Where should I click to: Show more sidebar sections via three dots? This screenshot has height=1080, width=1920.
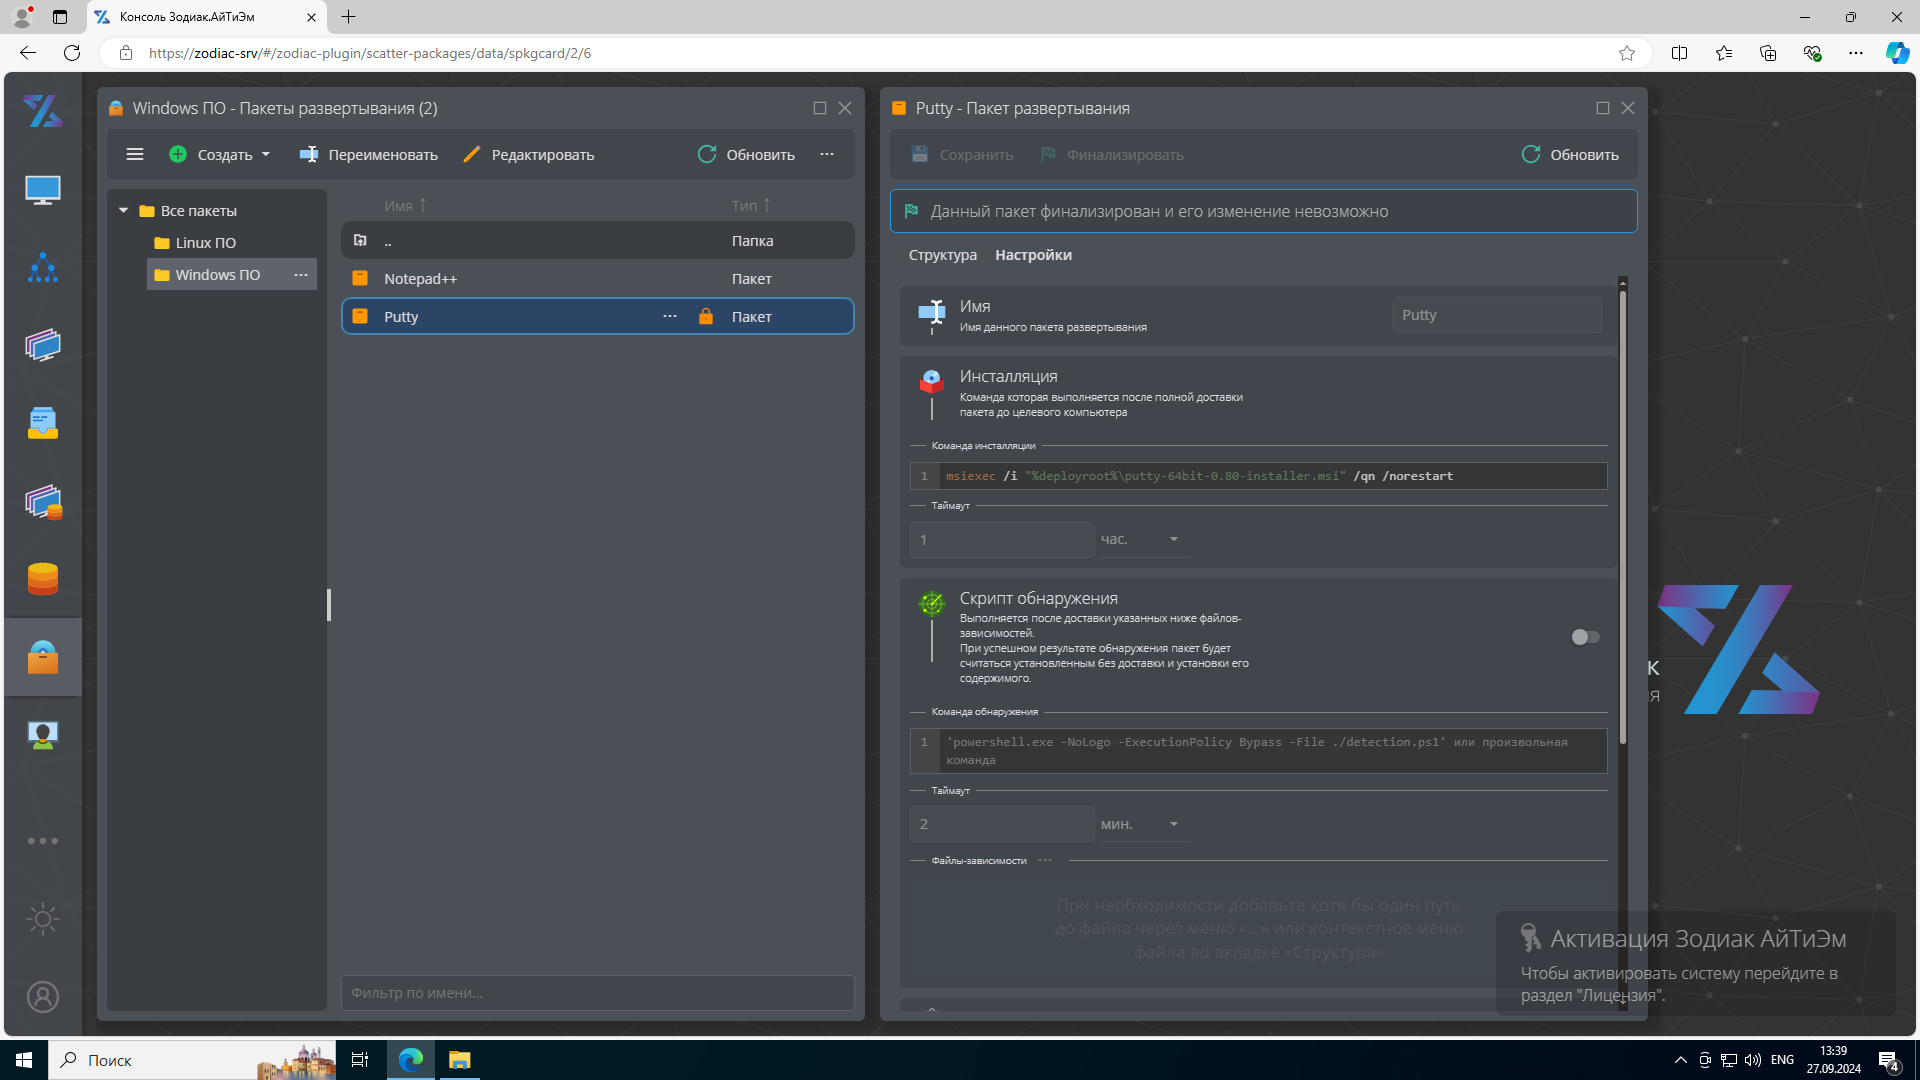(x=43, y=841)
